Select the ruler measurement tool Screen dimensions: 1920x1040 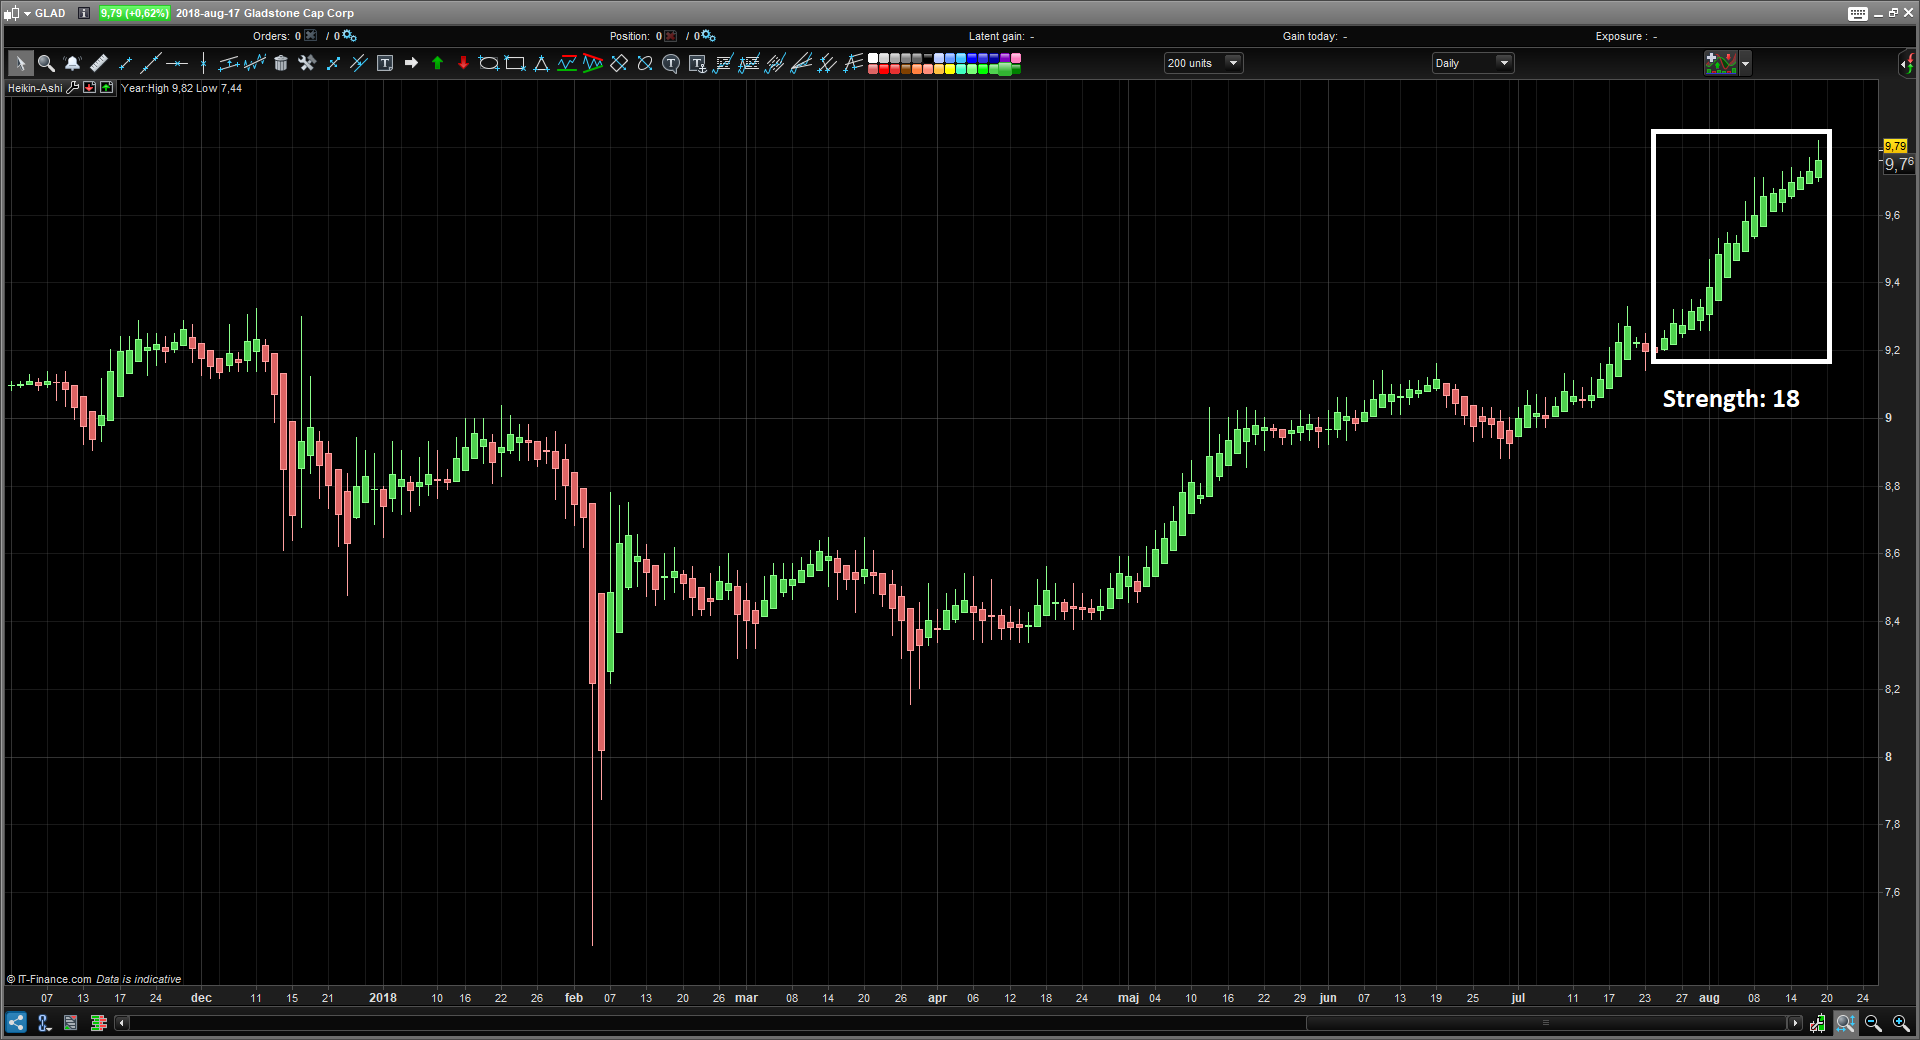pyautogui.click(x=98, y=63)
